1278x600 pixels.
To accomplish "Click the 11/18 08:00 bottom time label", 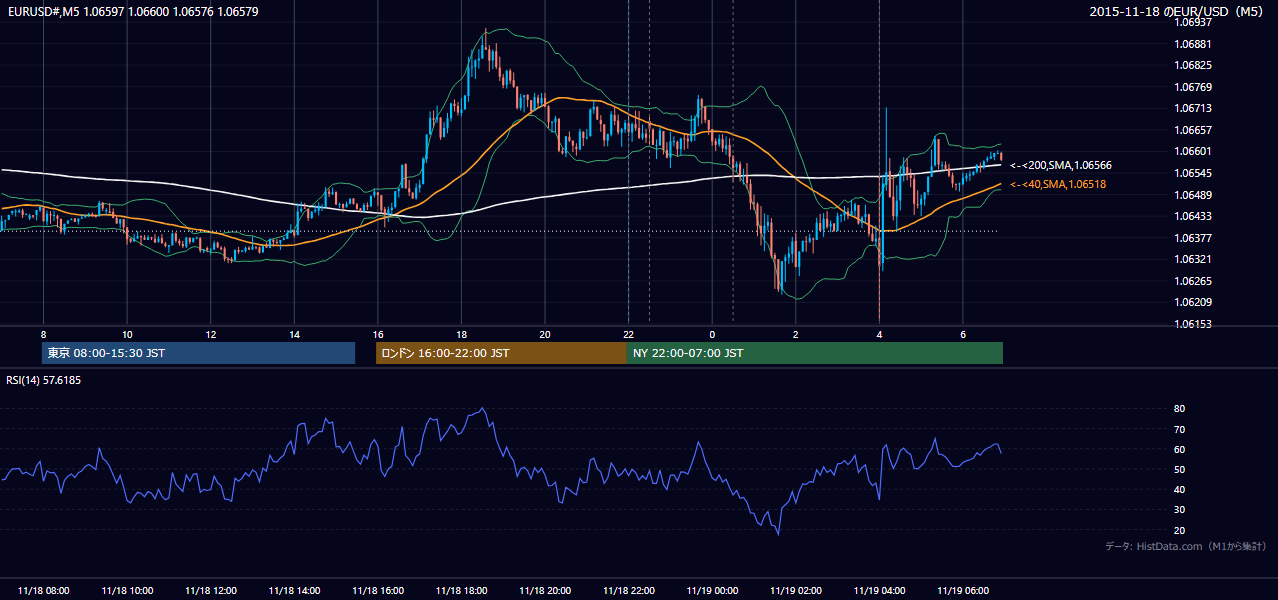I will click(x=43, y=591).
